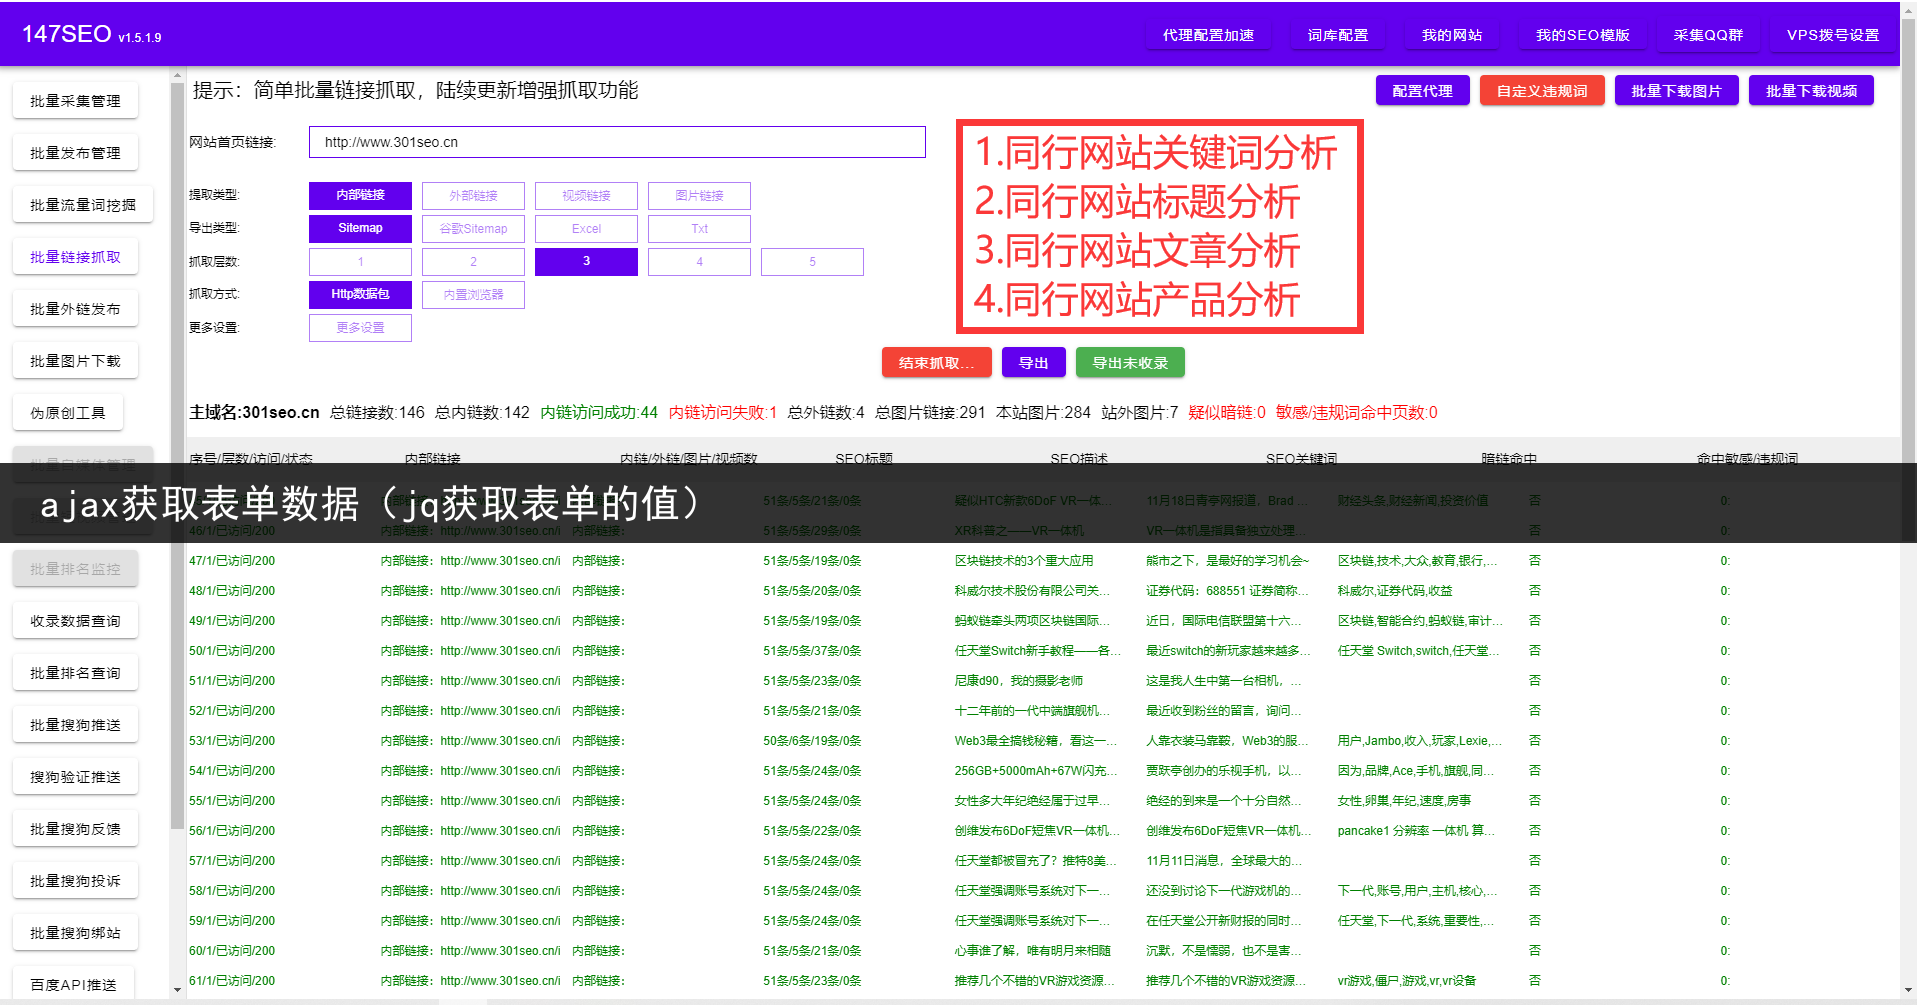1917x1005 pixels.
Task: Select 批量外链发布 from the sidebar
Action: tap(75, 308)
